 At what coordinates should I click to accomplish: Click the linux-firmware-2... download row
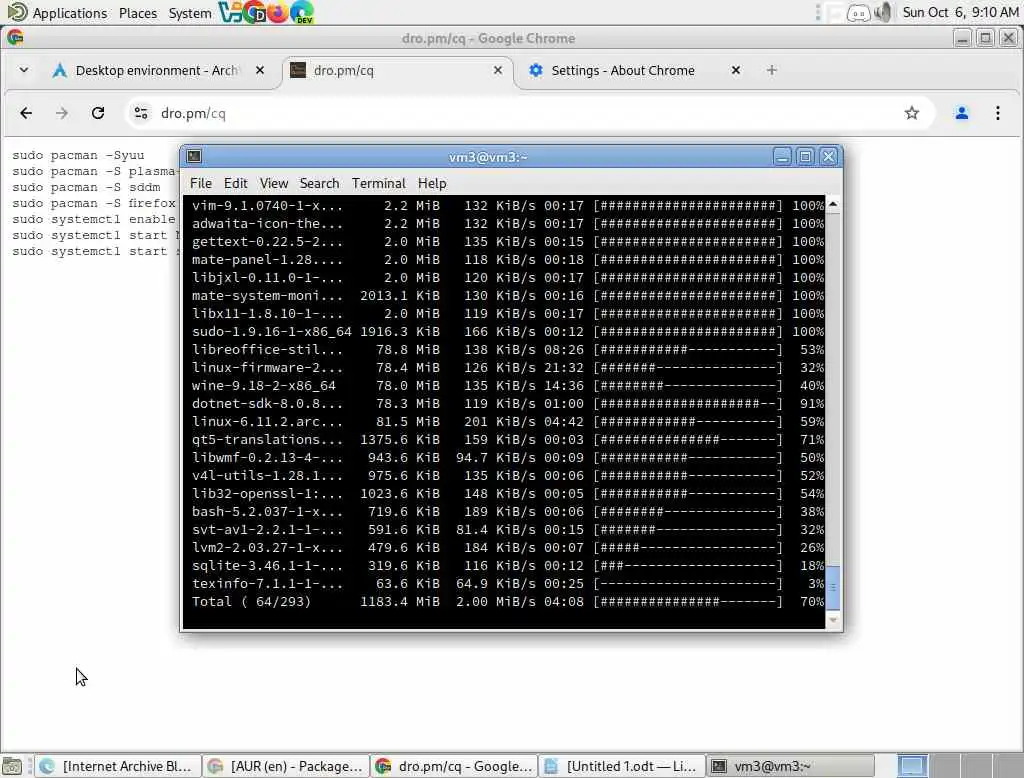point(507,368)
